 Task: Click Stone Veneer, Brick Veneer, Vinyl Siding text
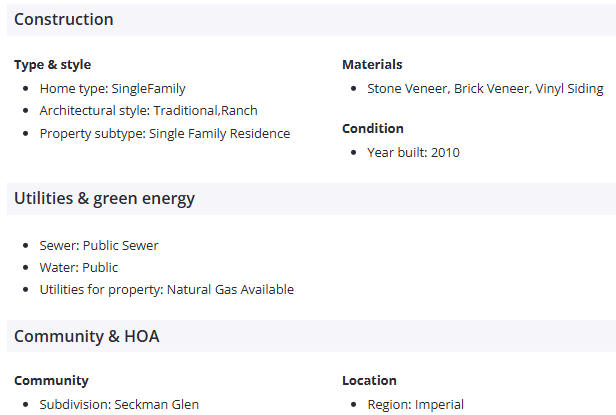[x=485, y=89]
